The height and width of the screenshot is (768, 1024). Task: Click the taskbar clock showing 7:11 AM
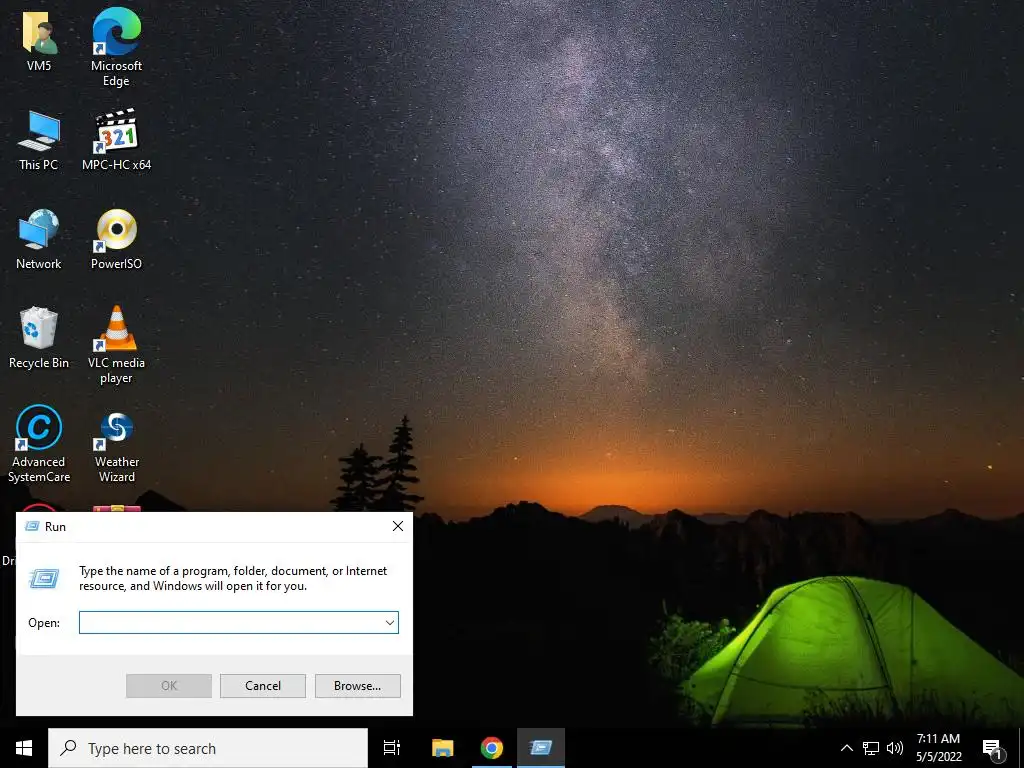pyautogui.click(x=938, y=748)
